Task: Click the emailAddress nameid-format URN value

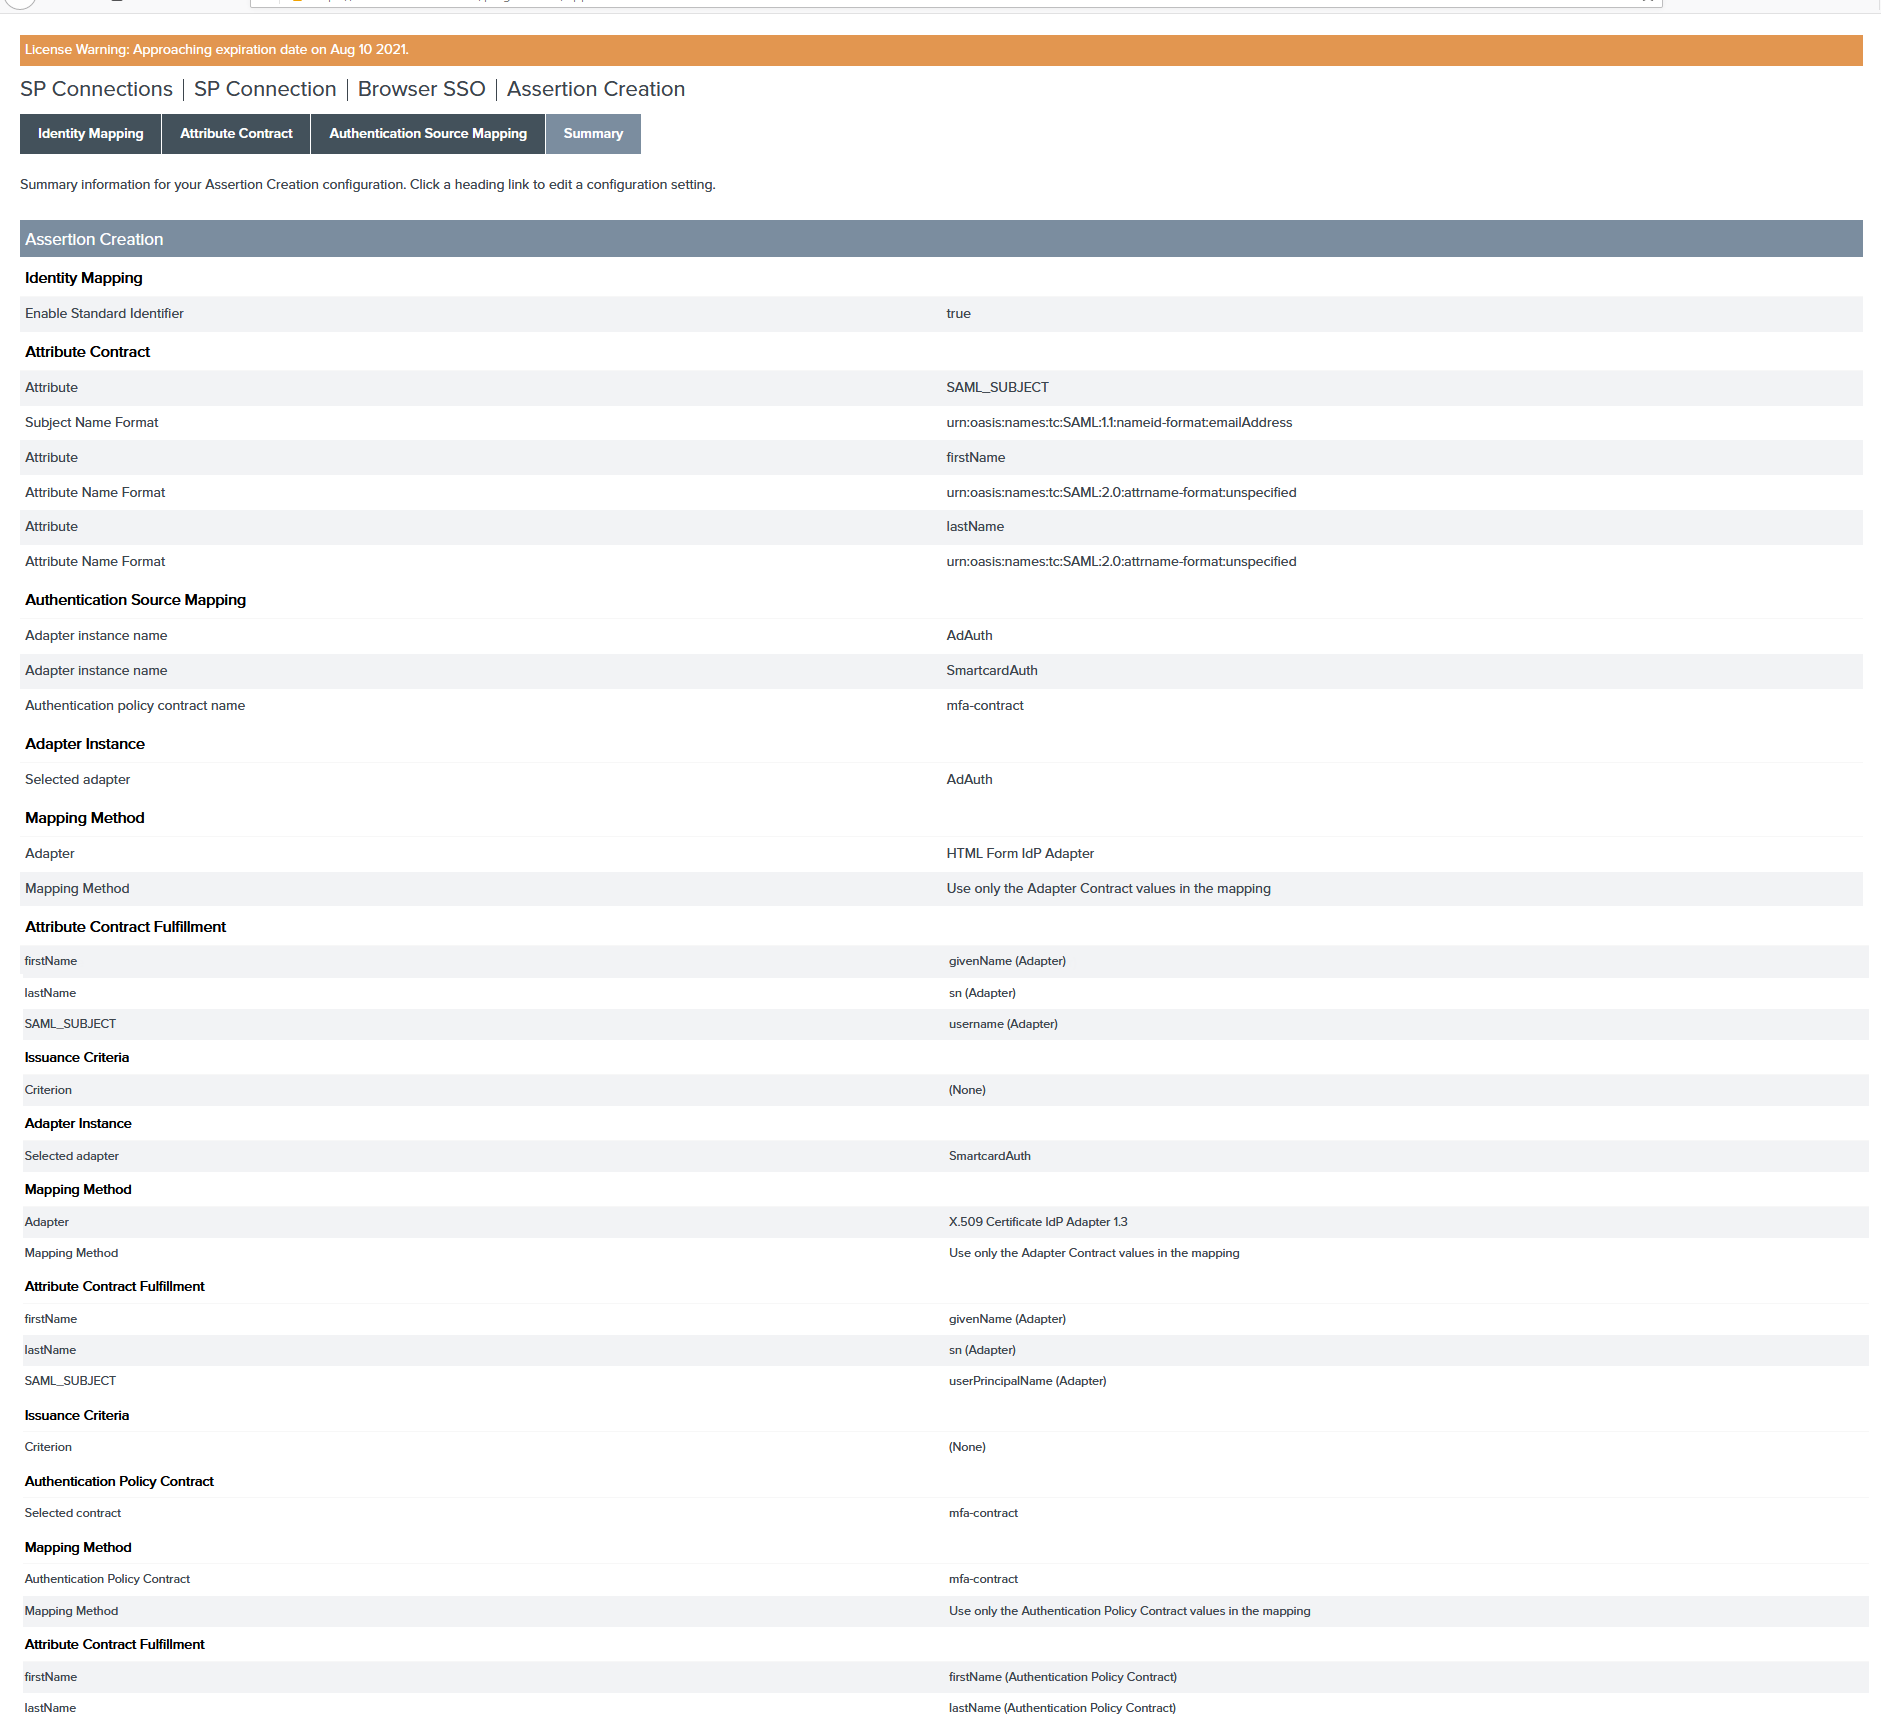Action: [1119, 422]
